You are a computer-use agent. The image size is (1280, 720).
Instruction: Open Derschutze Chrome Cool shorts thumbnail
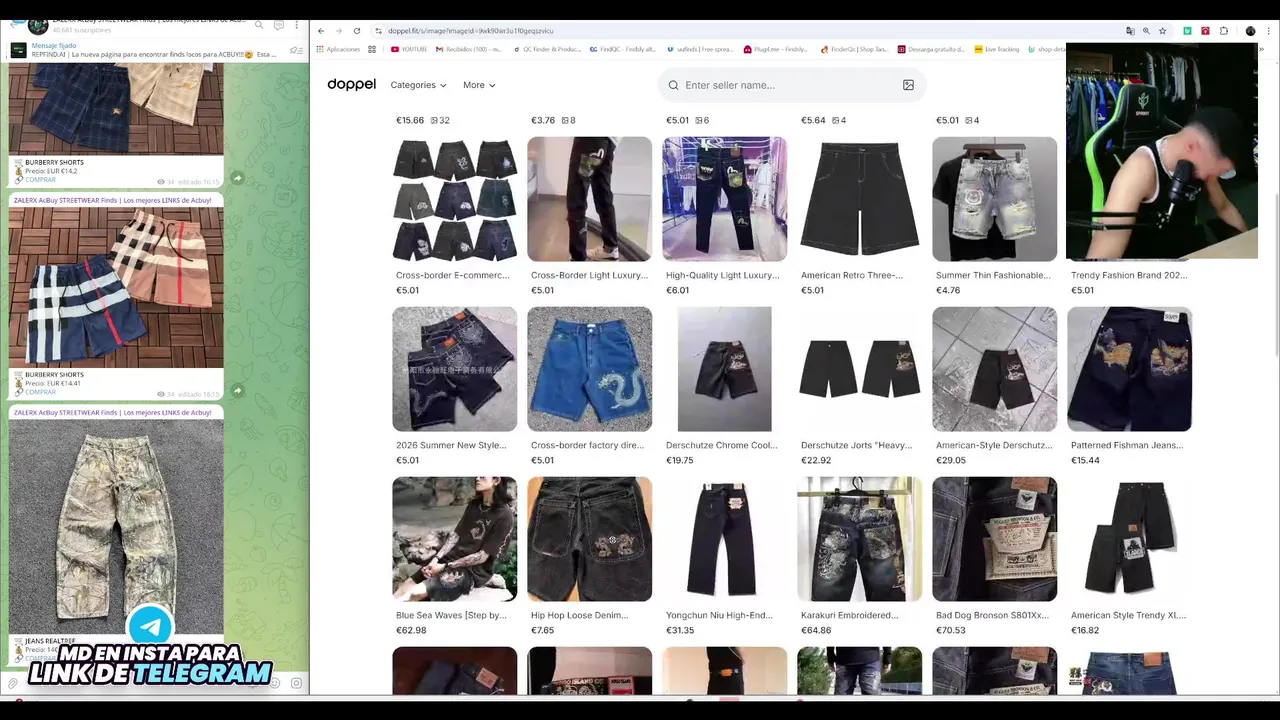click(x=725, y=369)
